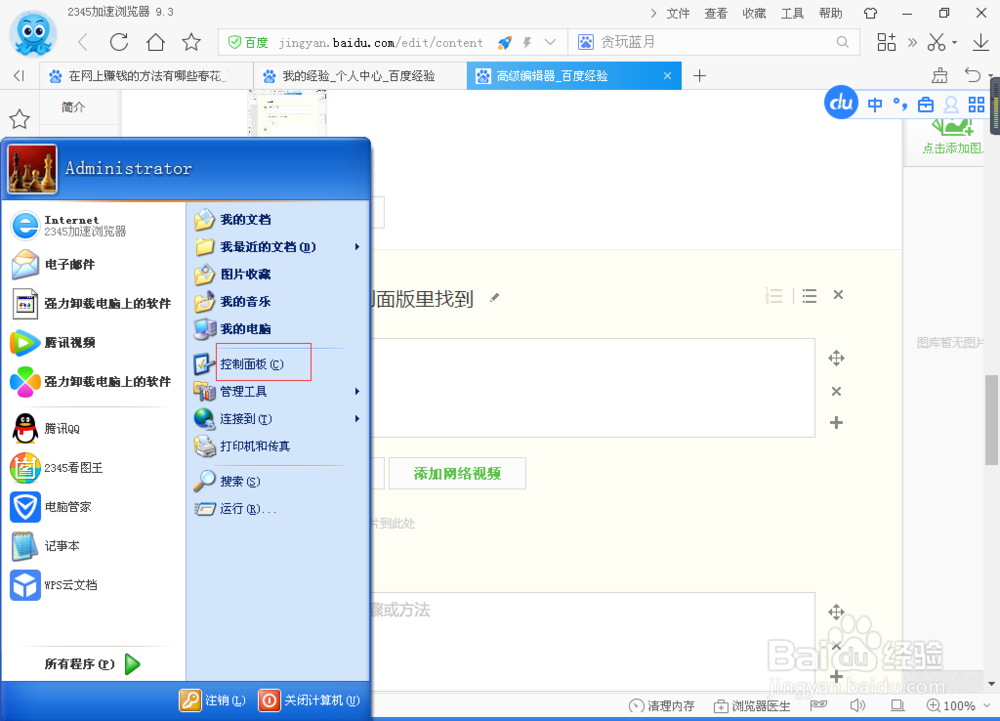Toggle the speaker mute icon in status bar
Image resolution: width=1000 pixels, height=721 pixels.
coord(858,705)
